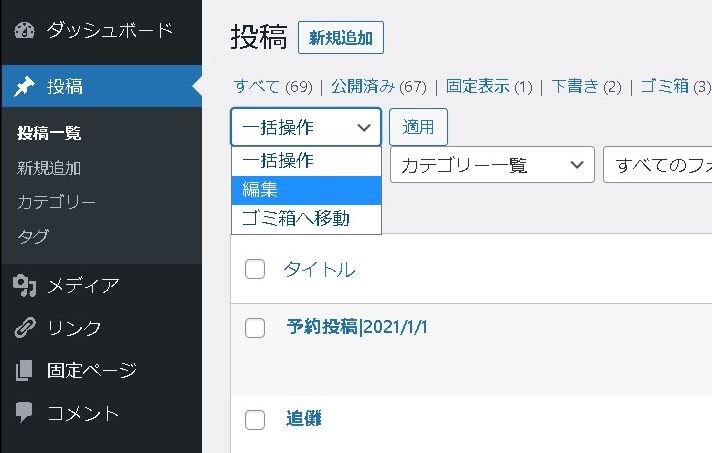The height and width of the screenshot is (453, 712).
Task: Click the 新規追加 button beside 投稿 heading
Action: (341, 39)
